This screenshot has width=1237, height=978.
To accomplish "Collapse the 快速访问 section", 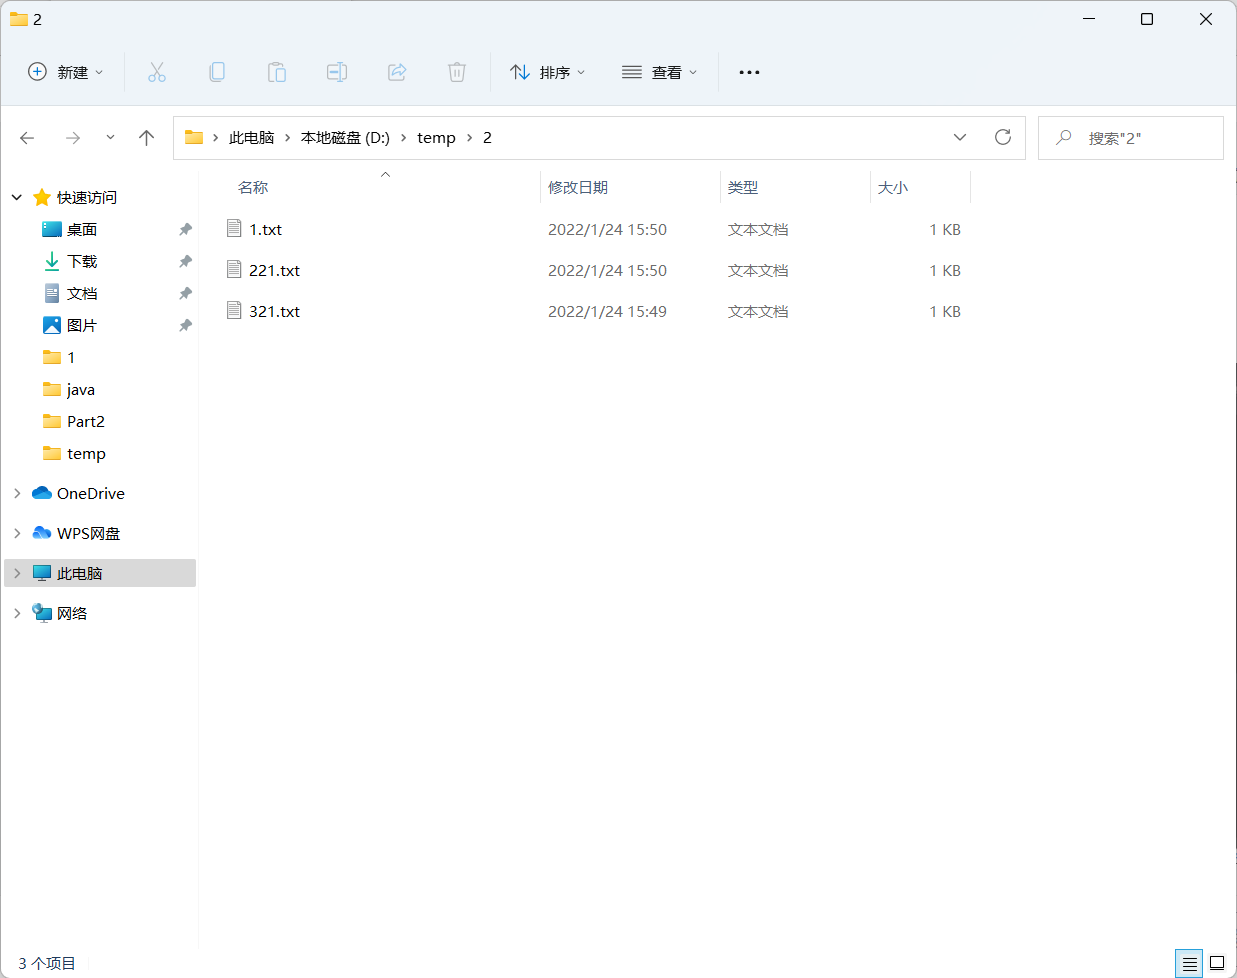I will point(16,197).
